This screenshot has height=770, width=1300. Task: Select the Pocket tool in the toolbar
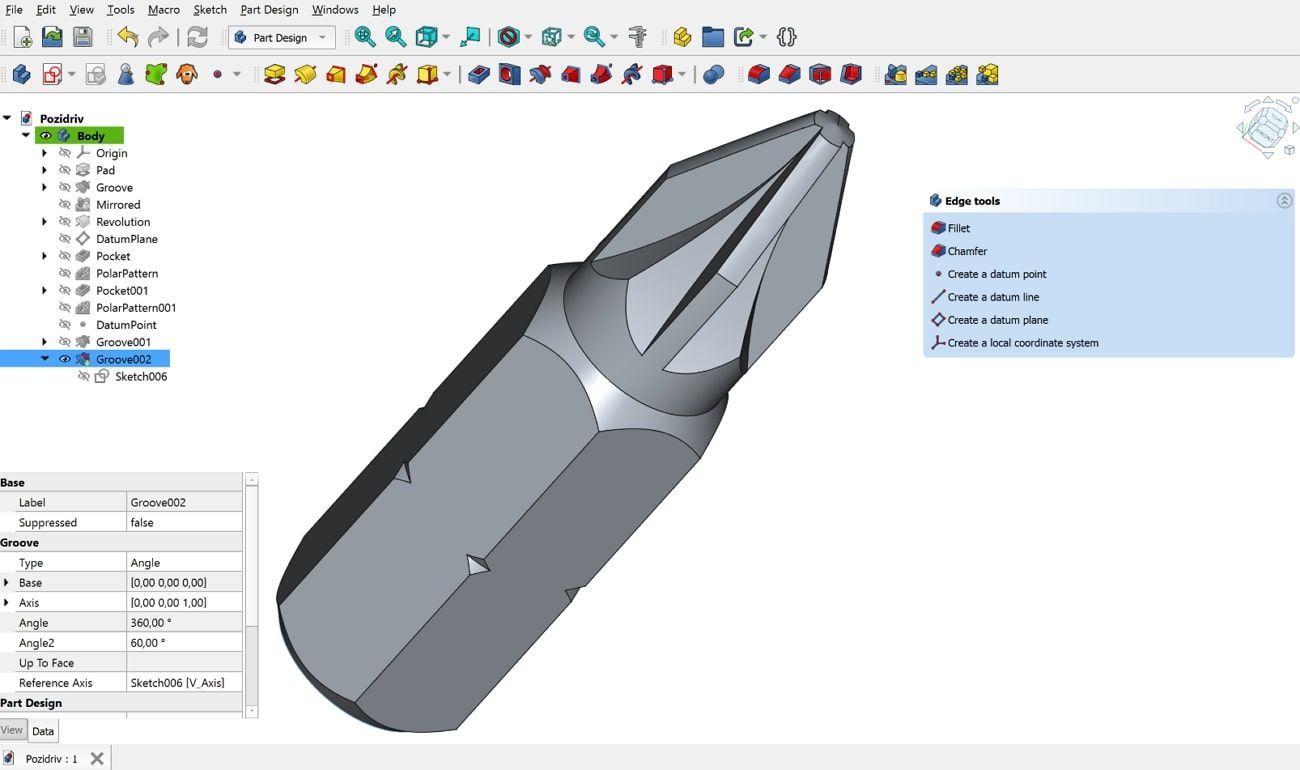click(x=477, y=74)
